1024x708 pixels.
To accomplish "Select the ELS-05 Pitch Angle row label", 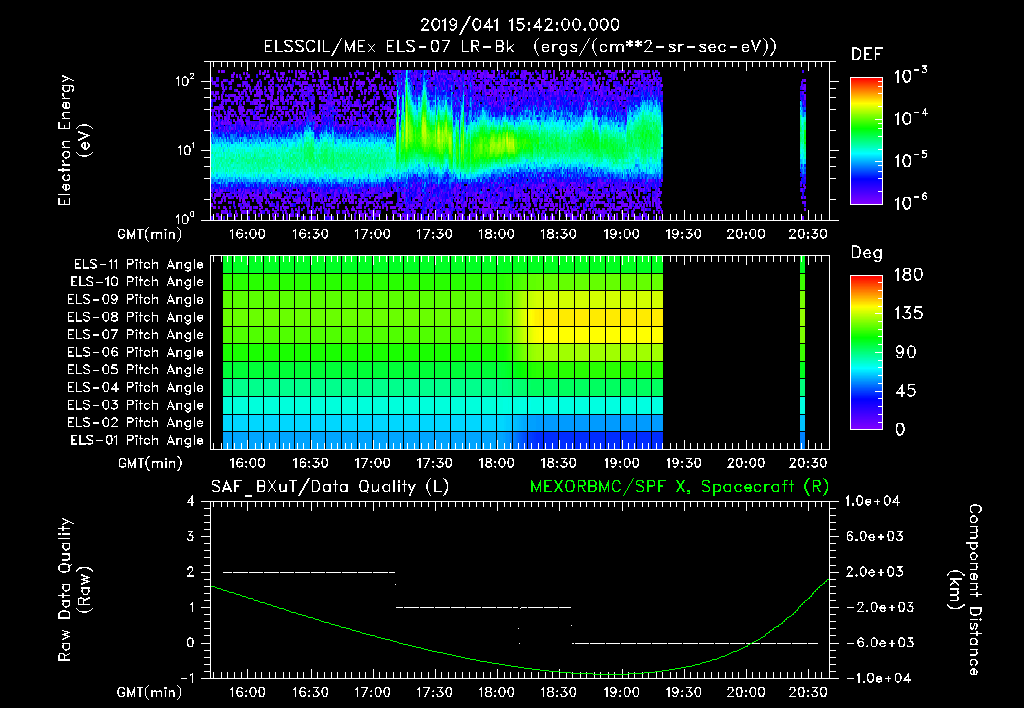I will pos(136,370).
